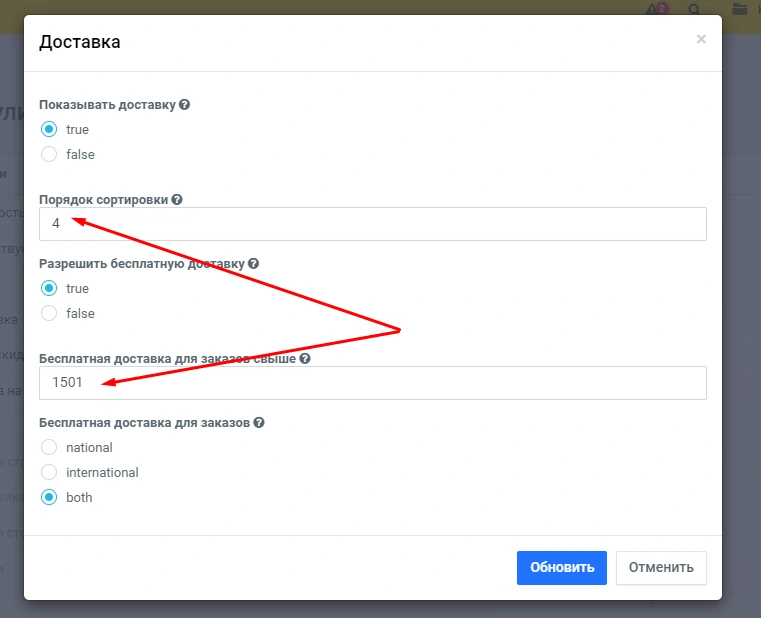This screenshot has width=761, height=618.
Task: Click the Обновить button
Action: point(562,567)
